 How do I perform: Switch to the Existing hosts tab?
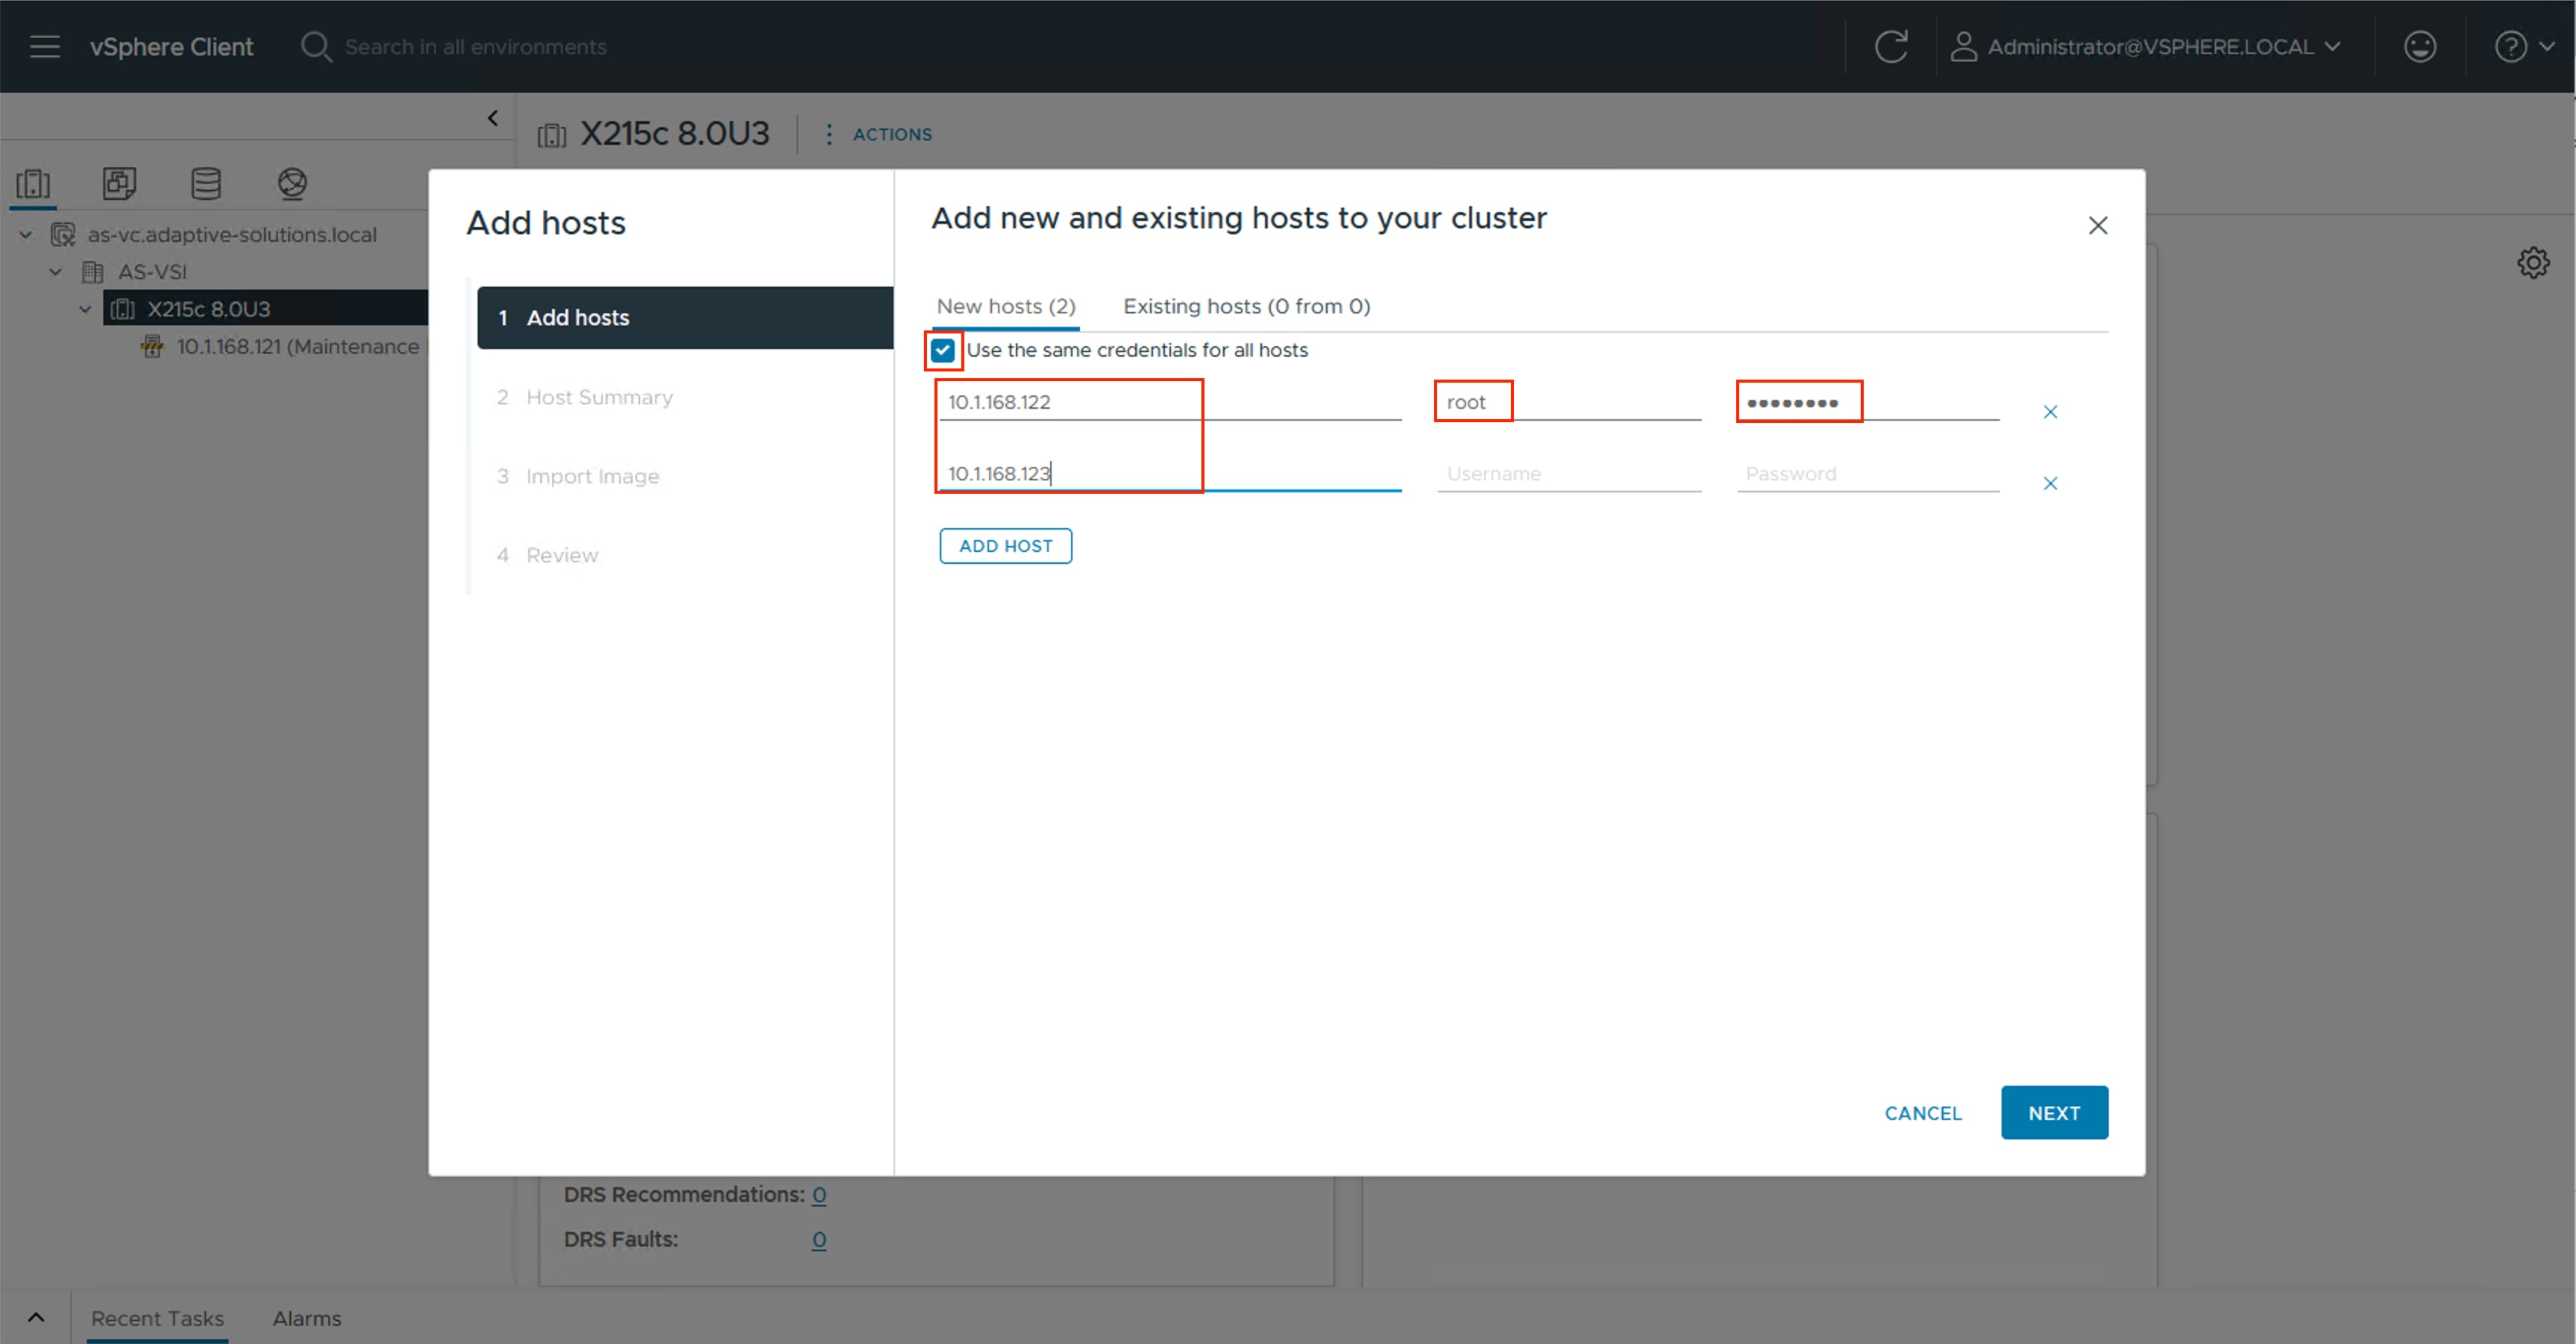(x=1246, y=306)
